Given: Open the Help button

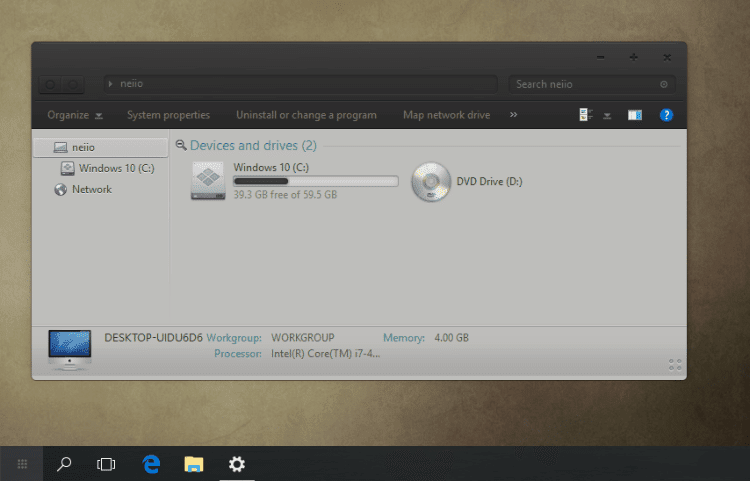Looking at the screenshot, I should [x=666, y=115].
